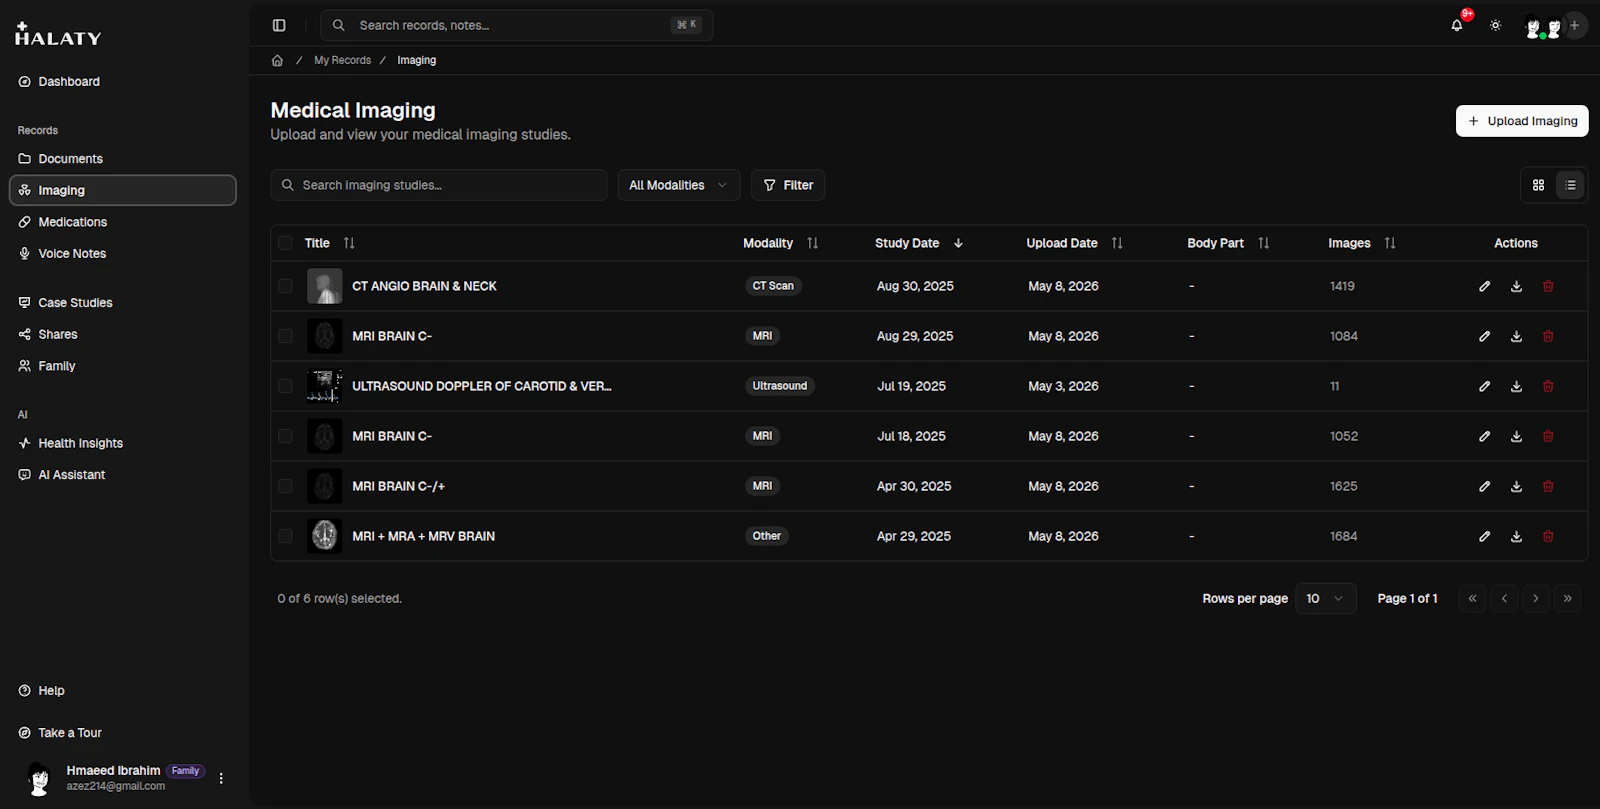Download the Ultrasound Doppler study
The width and height of the screenshot is (1600, 809).
coord(1516,386)
